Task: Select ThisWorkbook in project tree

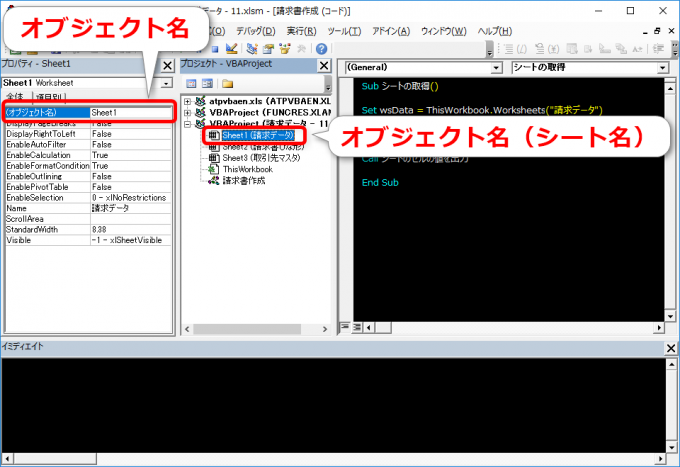Action: pos(248,169)
